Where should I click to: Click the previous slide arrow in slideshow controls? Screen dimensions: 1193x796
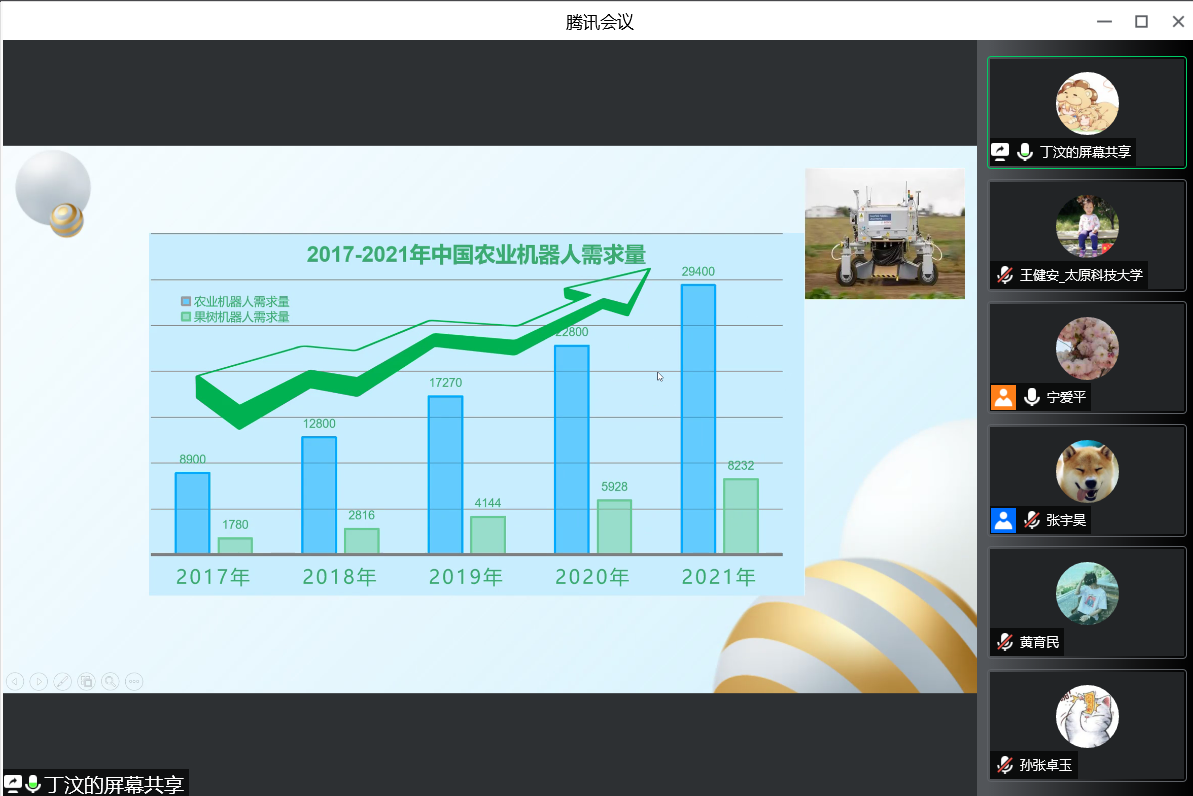click(15, 682)
